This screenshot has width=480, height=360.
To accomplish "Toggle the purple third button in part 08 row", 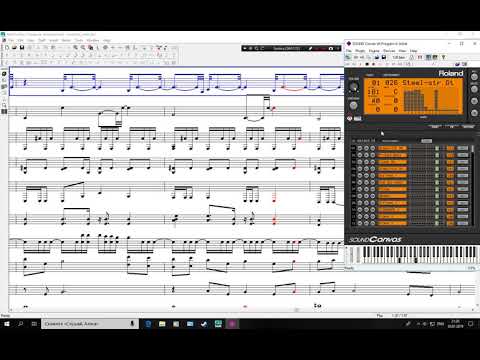I will [x=373, y=196].
